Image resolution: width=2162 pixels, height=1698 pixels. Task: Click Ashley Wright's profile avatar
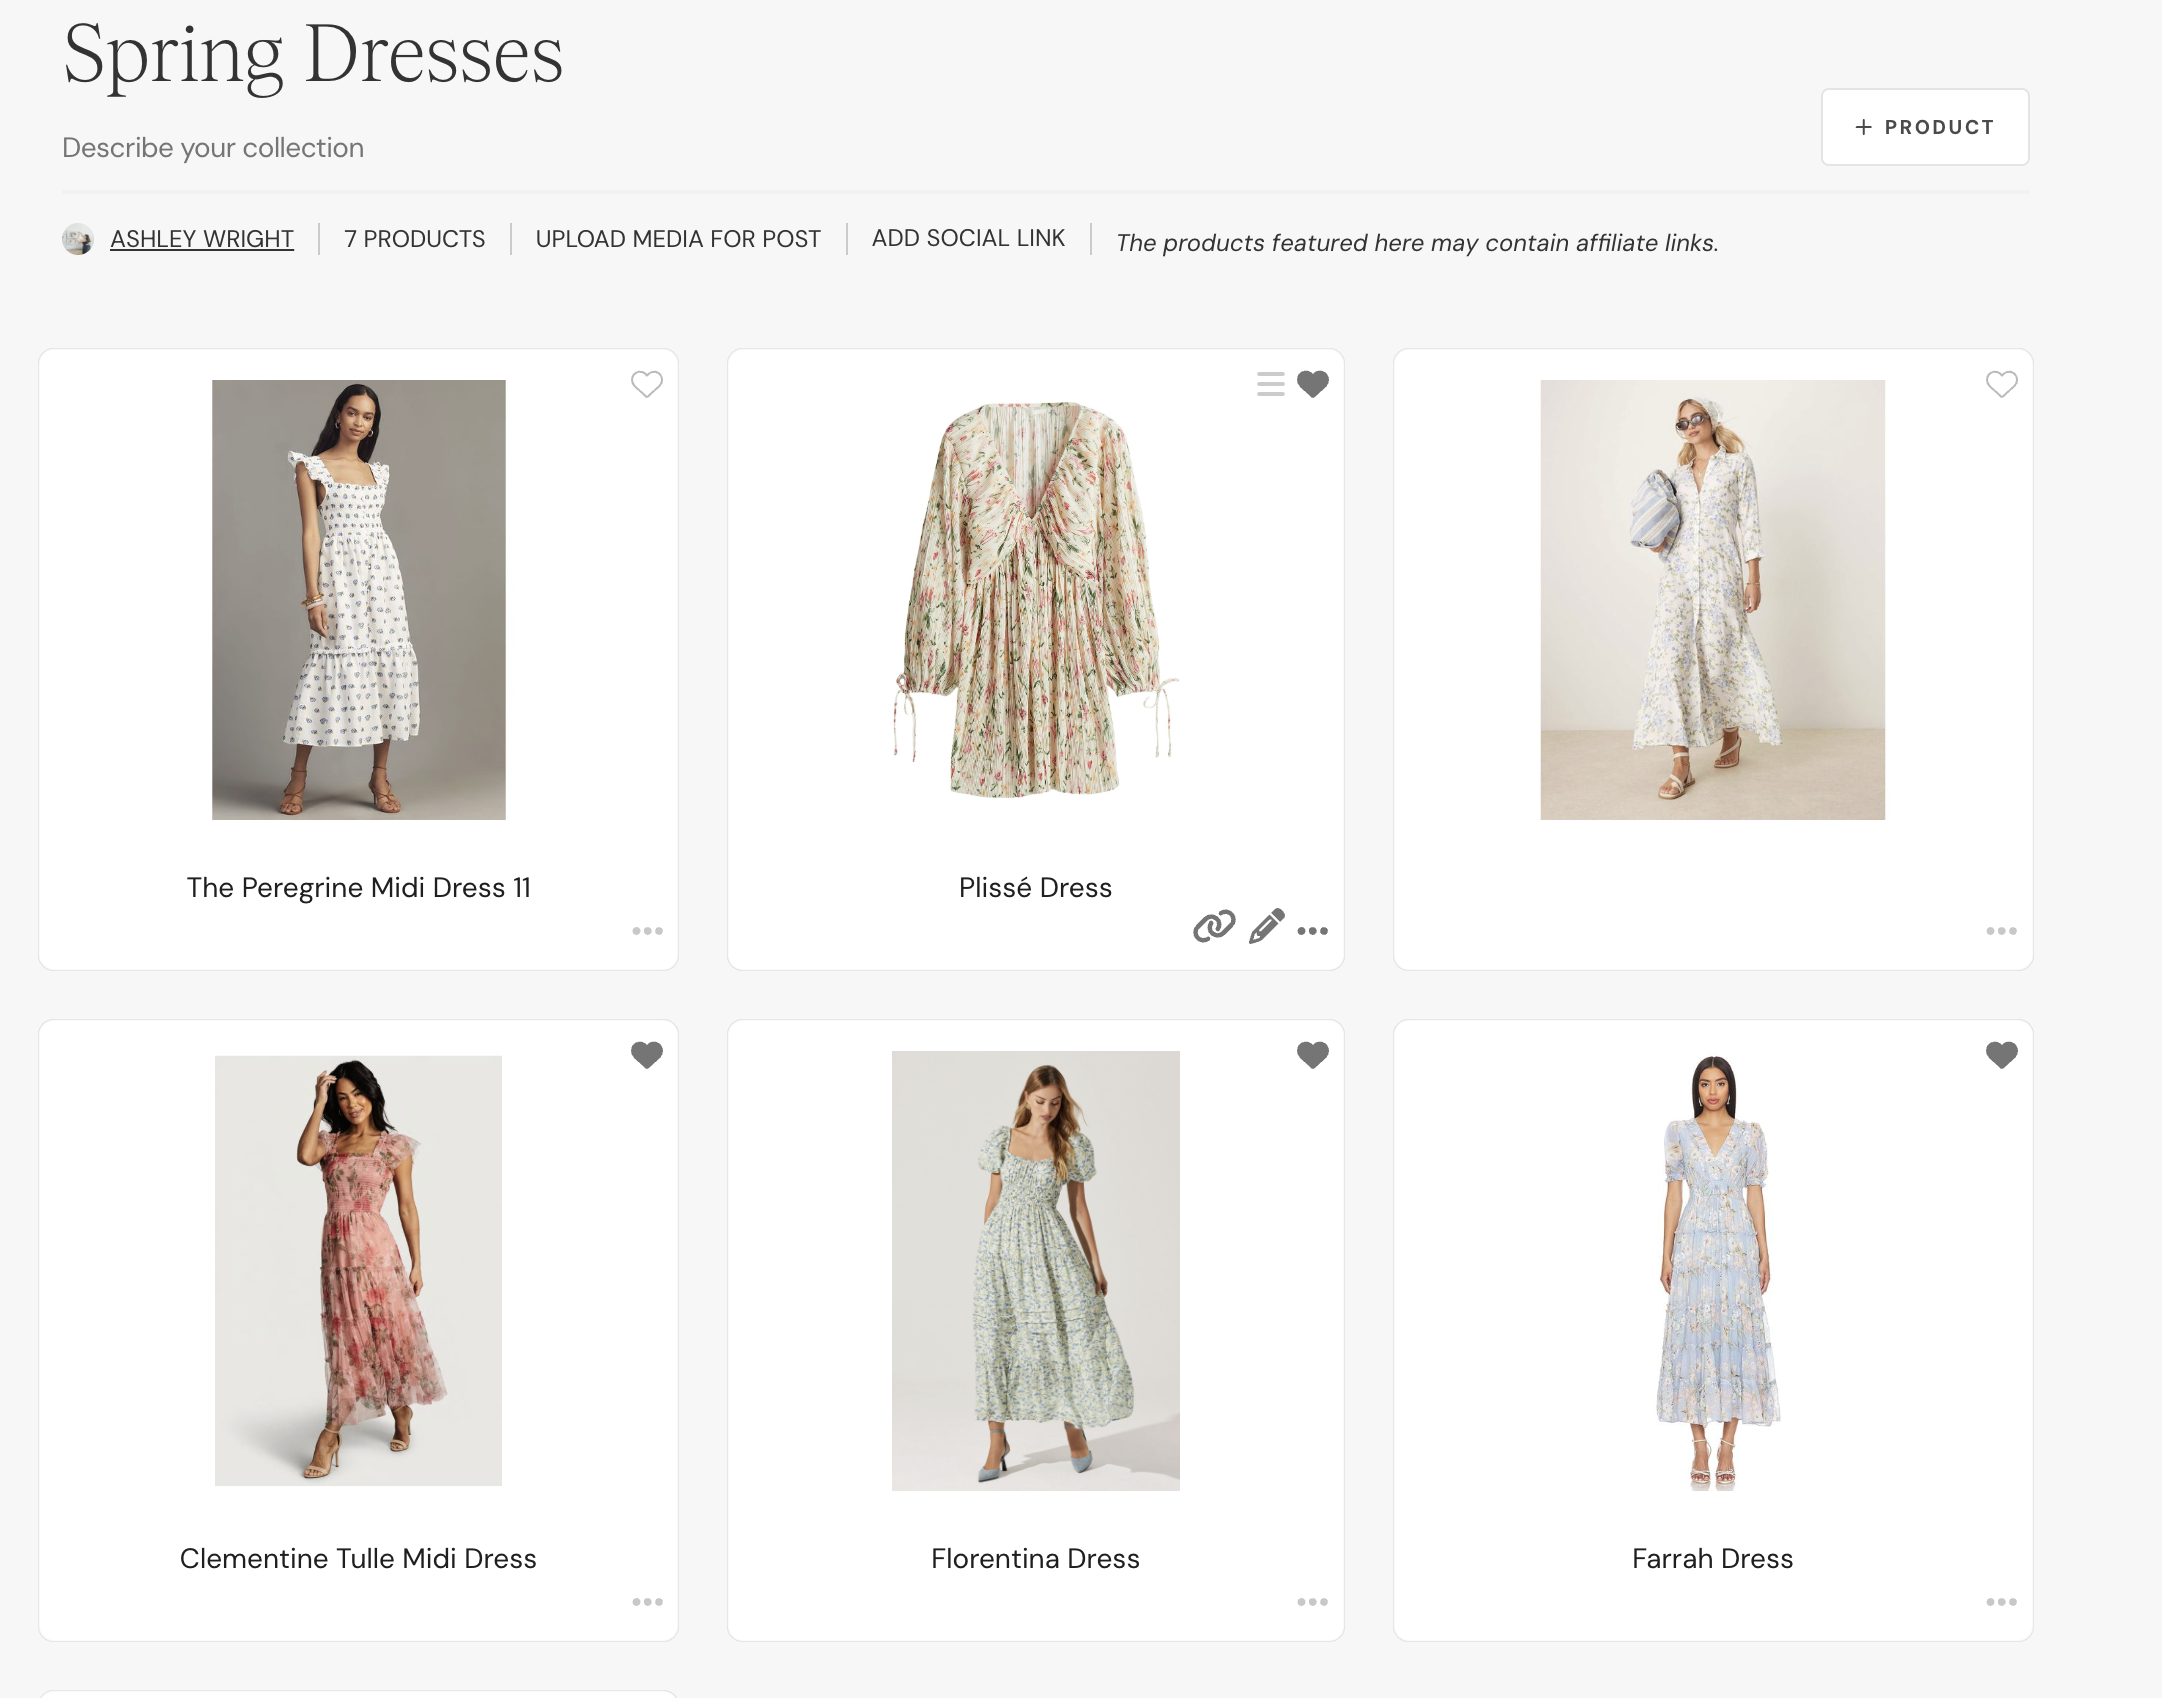pyautogui.click(x=79, y=239)
